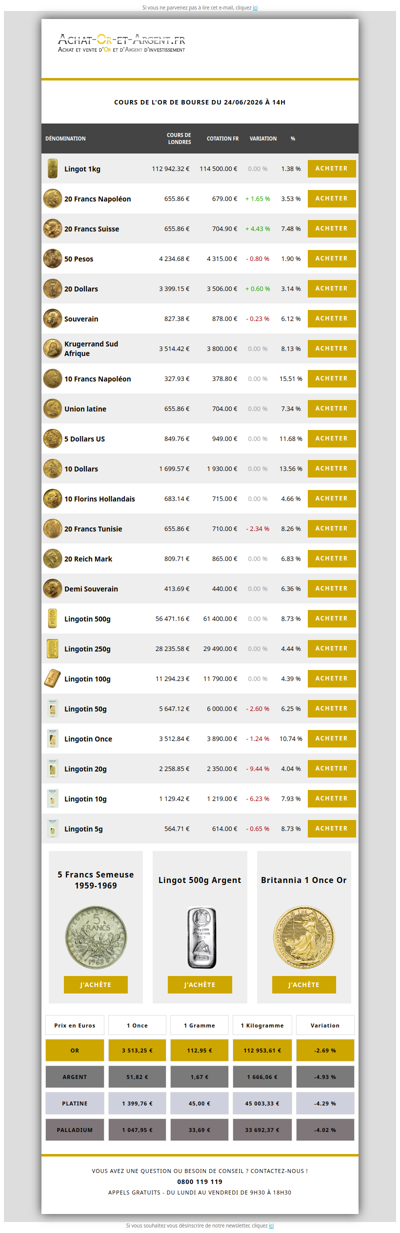Click ACHETER button for Union latine
Image resolution: width=400 pixels, height=1233 pixels.
(331, 408)
